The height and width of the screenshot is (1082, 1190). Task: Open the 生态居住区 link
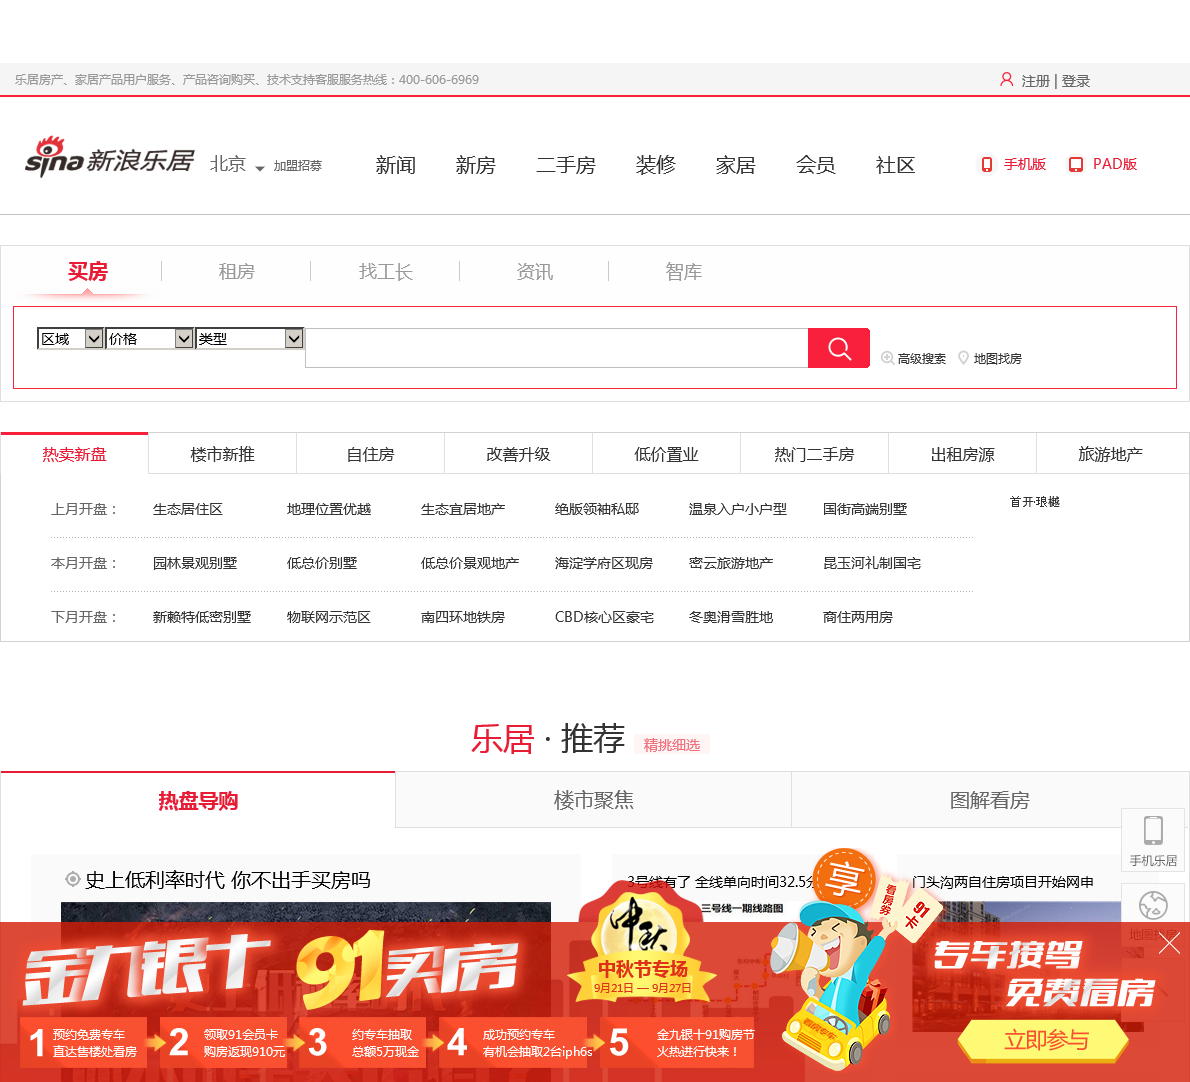click(187, 509)
